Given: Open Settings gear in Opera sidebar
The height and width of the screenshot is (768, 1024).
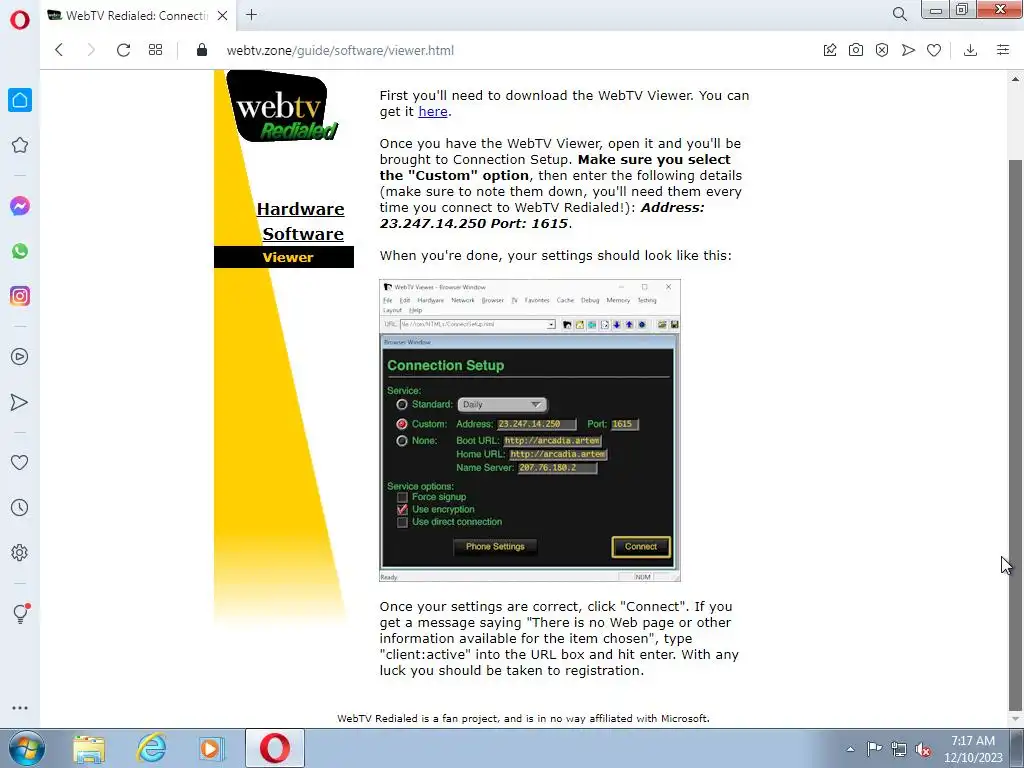Looking at the screenshot, I should [20, 552].
